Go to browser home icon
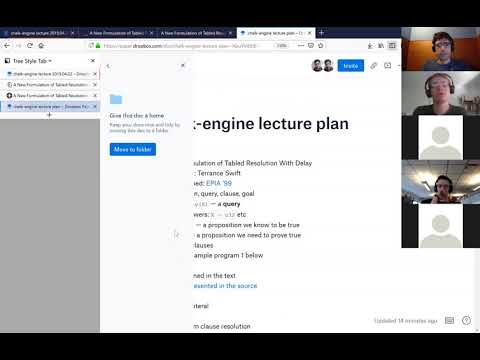 pyautogui.click(x=41, y=46)
